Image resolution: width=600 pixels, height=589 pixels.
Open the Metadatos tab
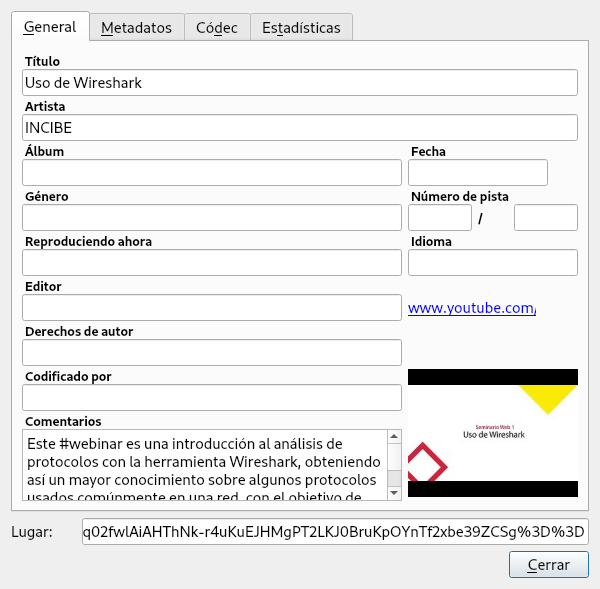click(137, 28)
